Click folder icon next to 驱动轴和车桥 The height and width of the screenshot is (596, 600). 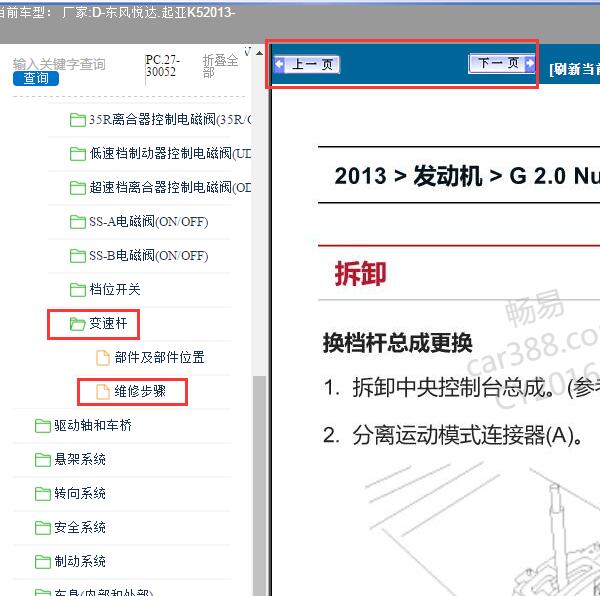point(42,426)
